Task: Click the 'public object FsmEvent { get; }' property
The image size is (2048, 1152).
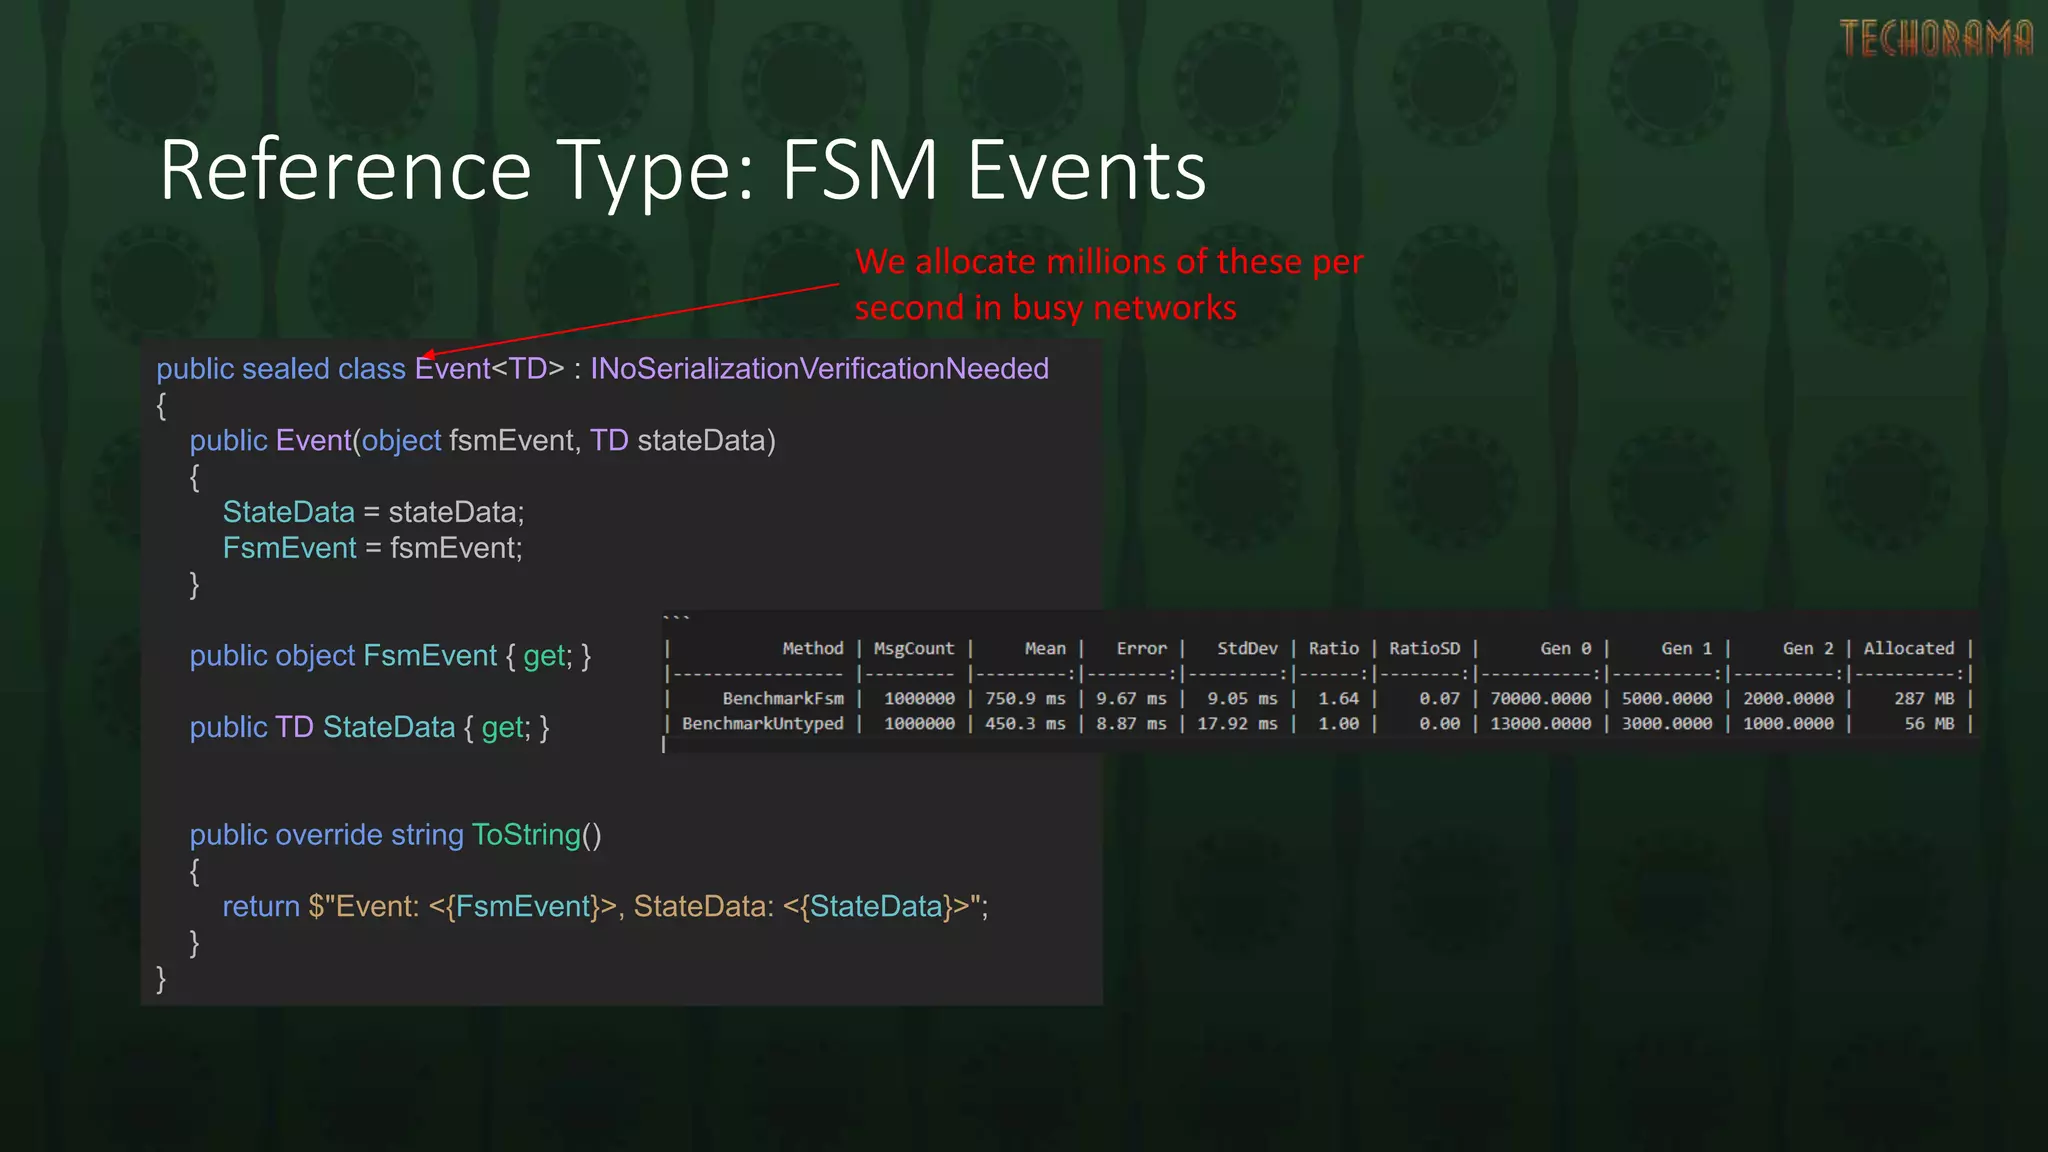Action: point(390,656)
